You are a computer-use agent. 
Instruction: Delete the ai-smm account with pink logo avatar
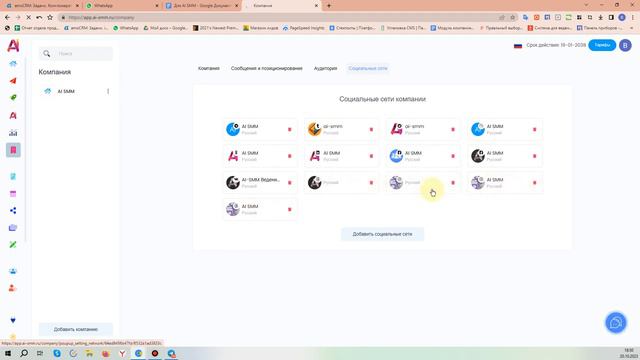[453, 129]
